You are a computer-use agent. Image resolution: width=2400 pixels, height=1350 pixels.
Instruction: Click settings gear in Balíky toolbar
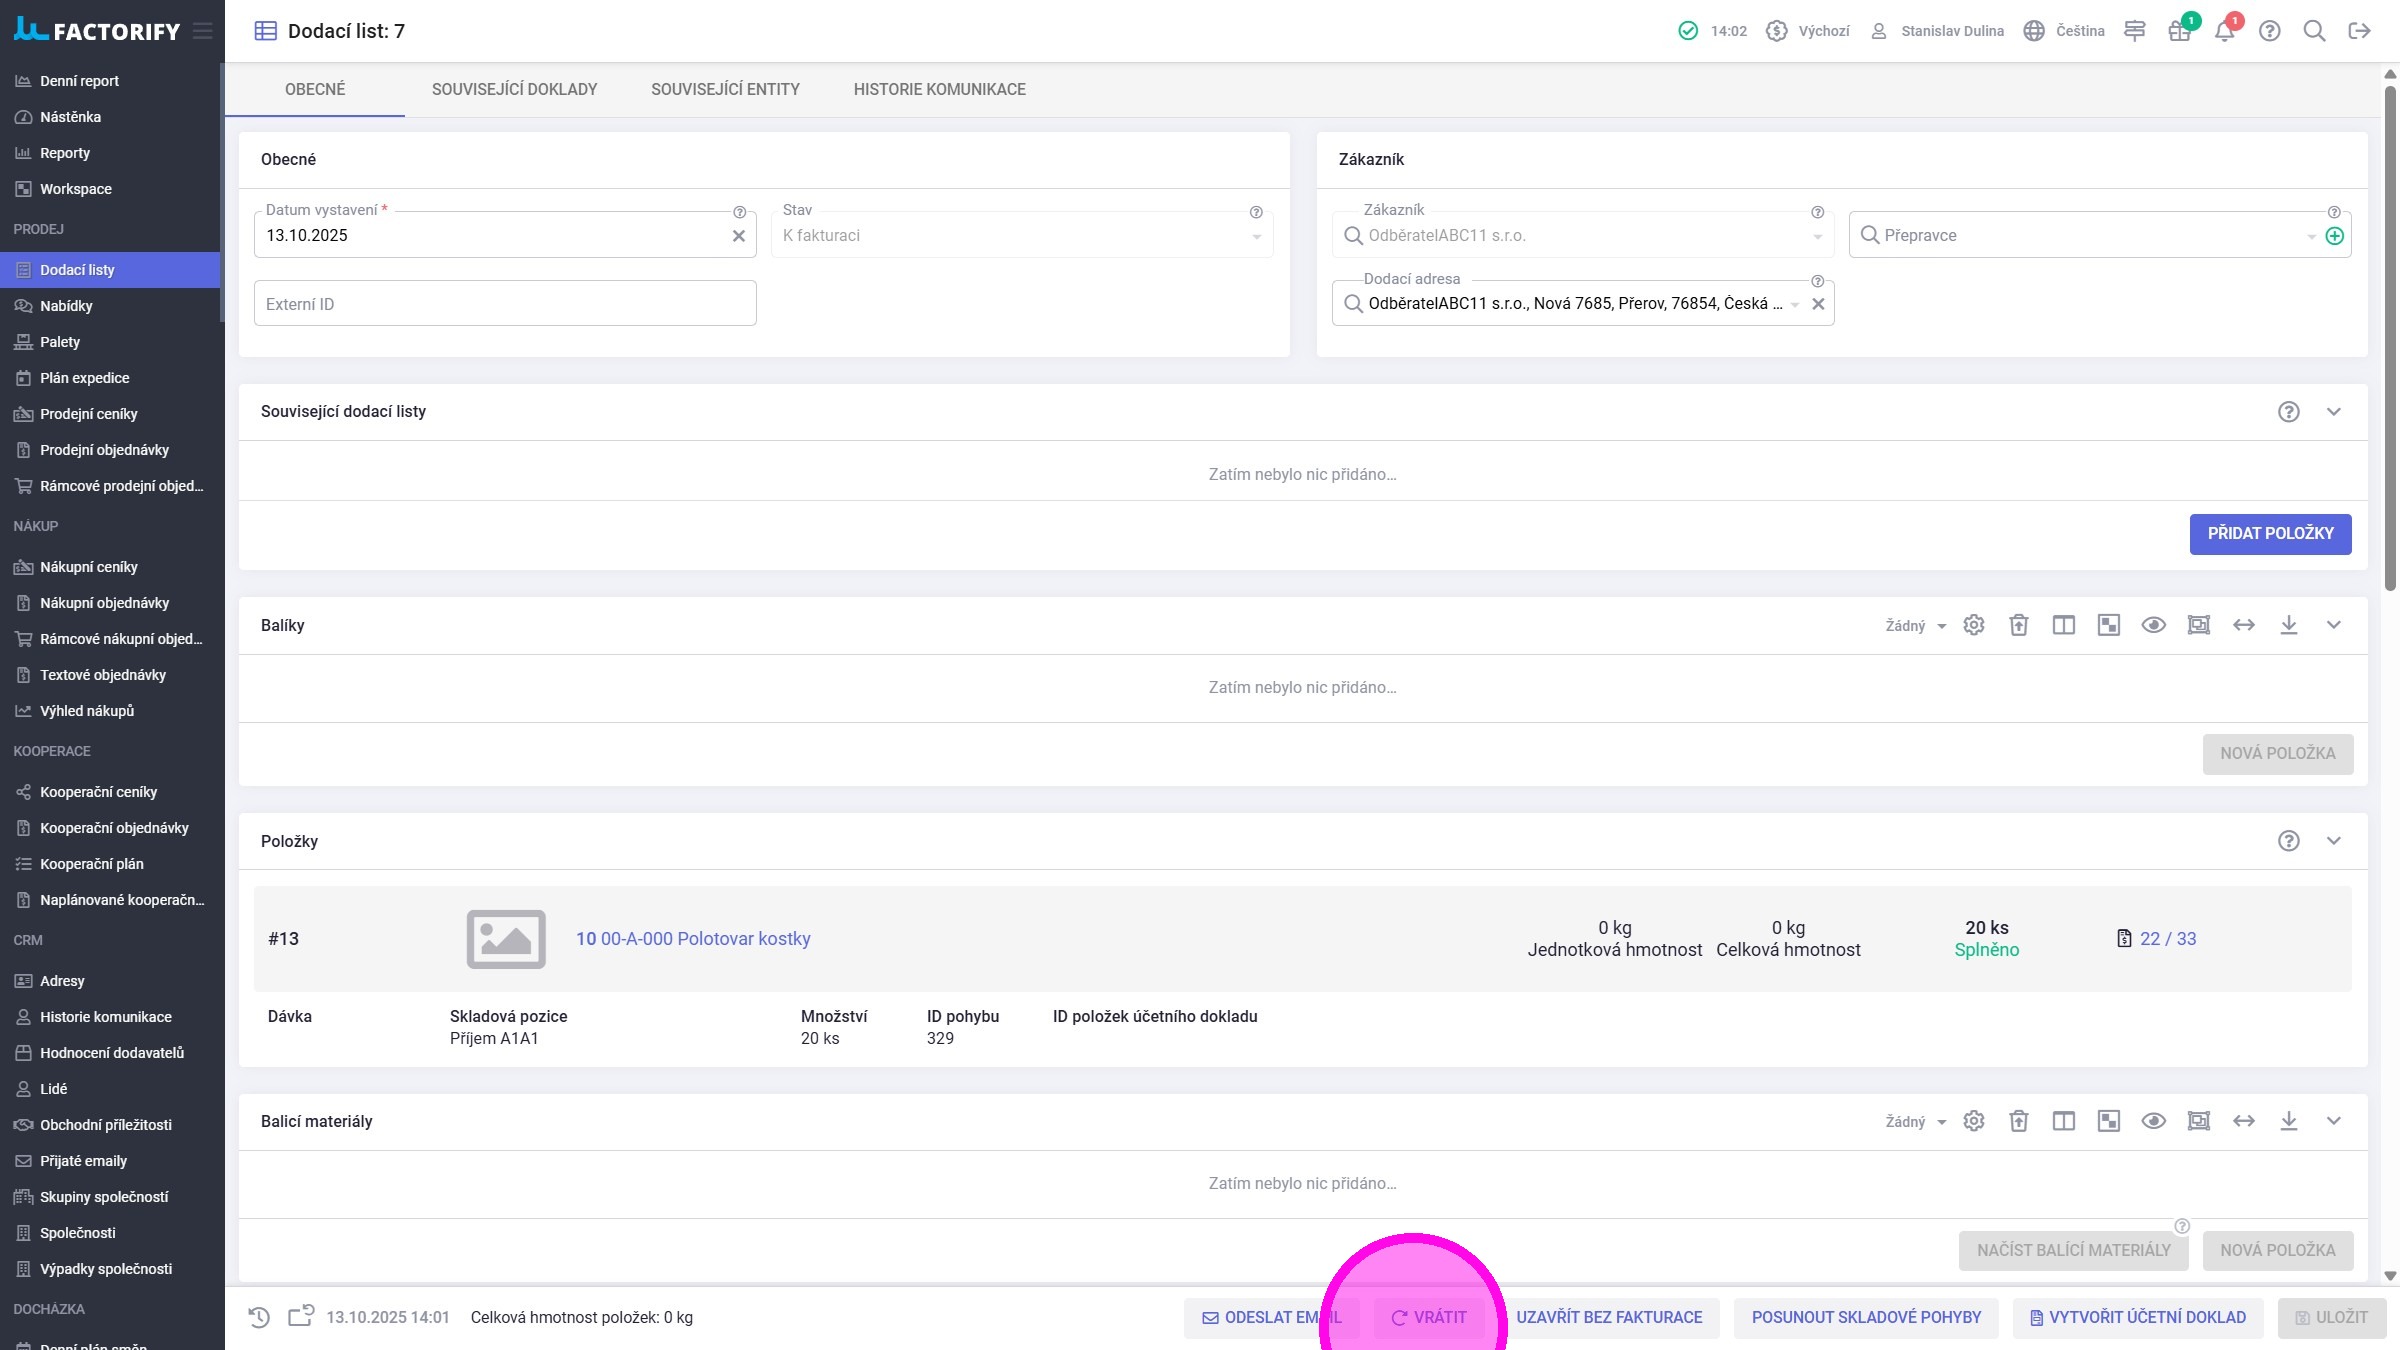[x=1973, y=625]
